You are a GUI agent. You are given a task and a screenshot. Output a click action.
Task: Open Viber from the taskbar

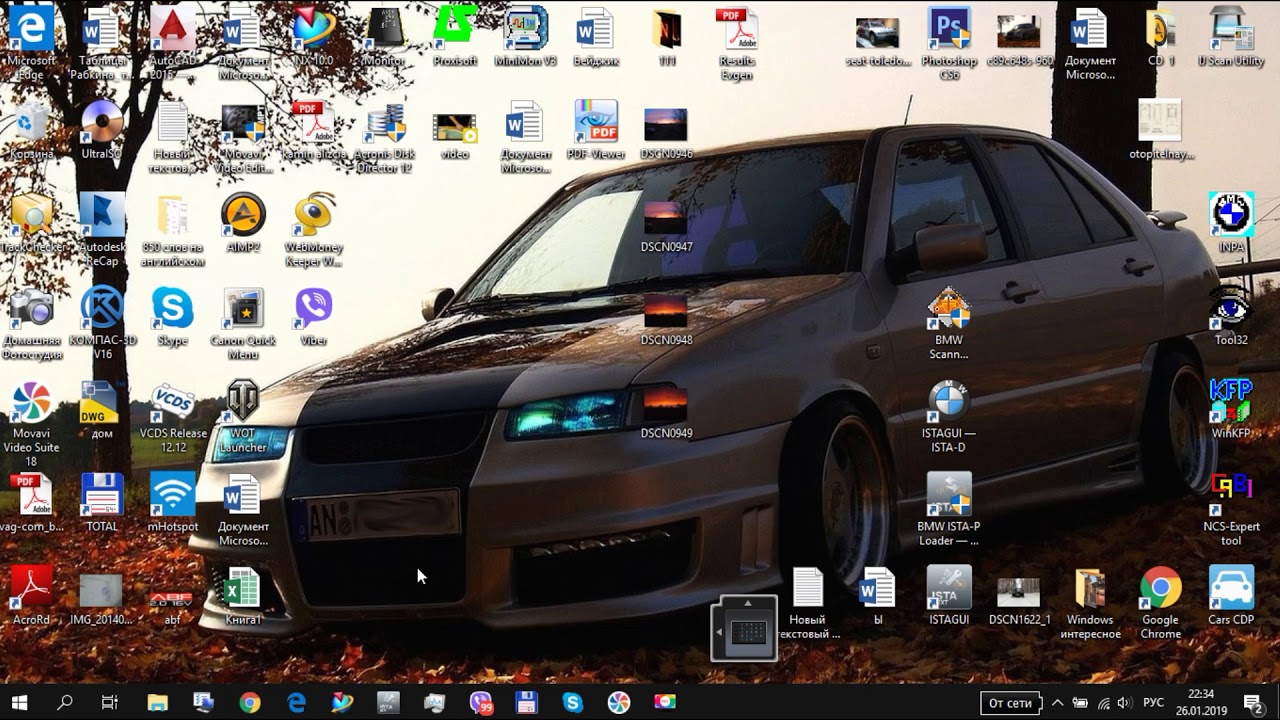[481, 702]
